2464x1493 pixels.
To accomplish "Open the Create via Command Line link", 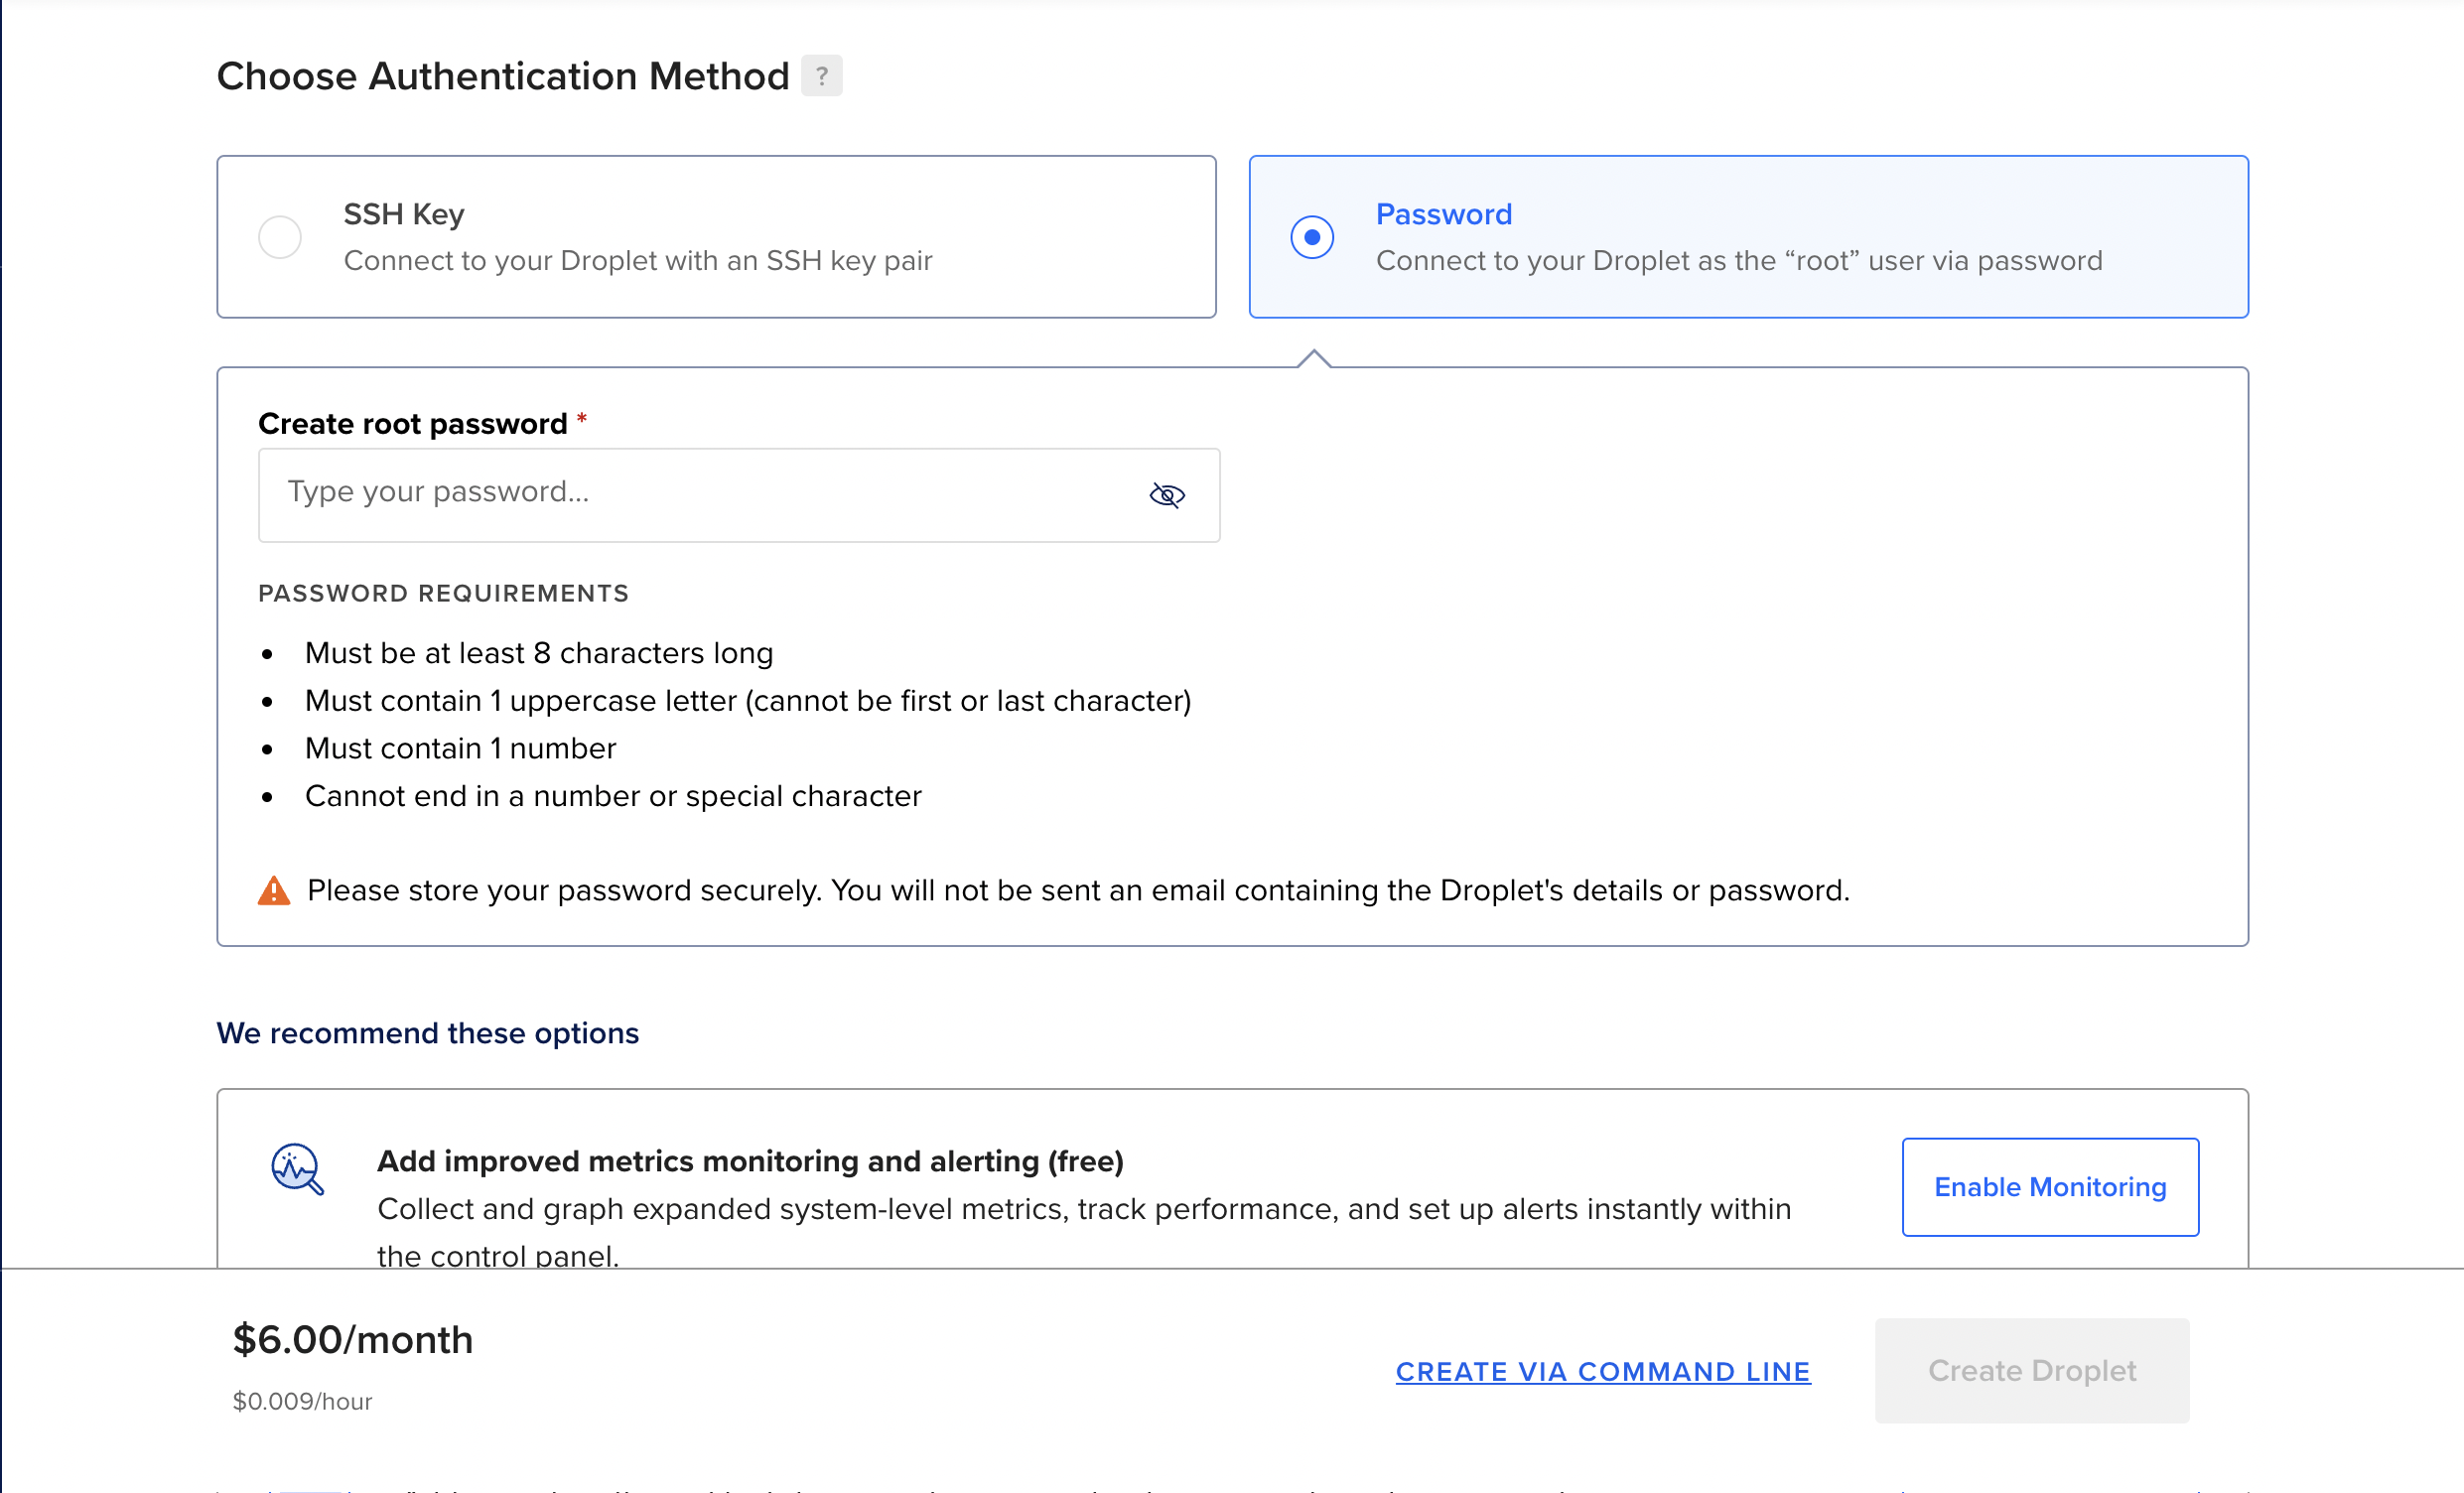I will tap(1603, 1371).
